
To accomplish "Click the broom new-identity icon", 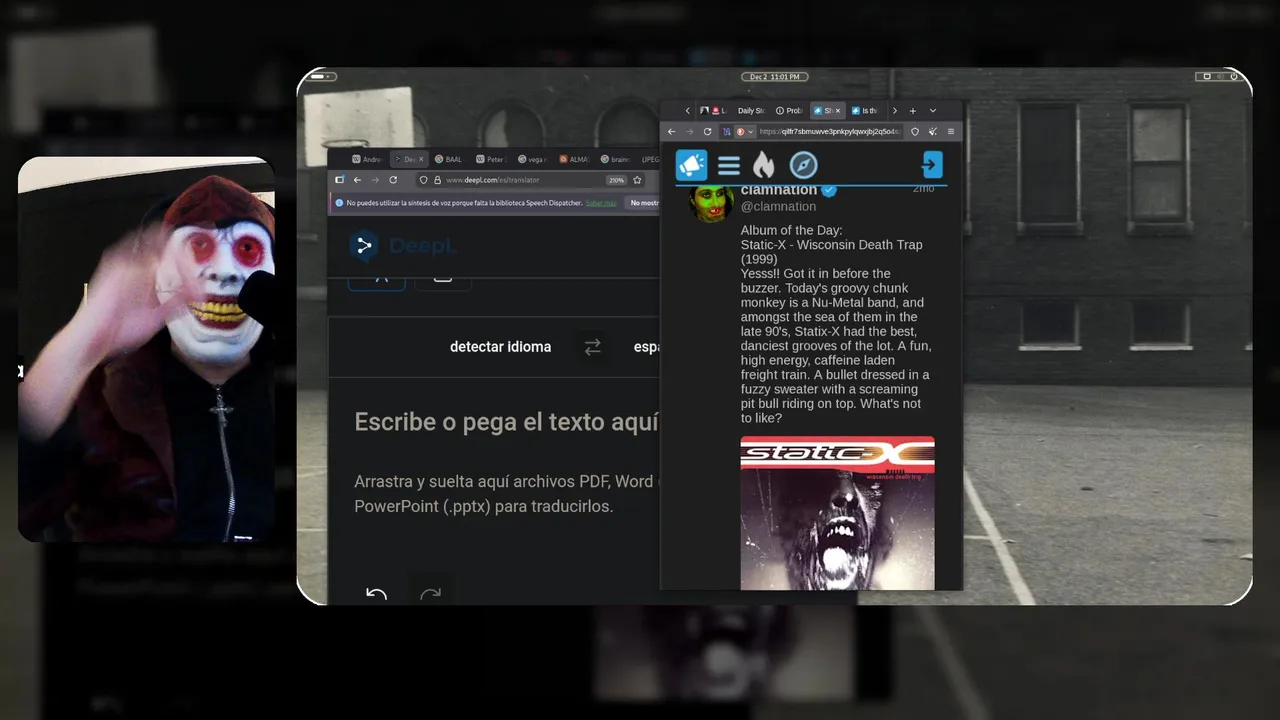I will tap(932, 131).
